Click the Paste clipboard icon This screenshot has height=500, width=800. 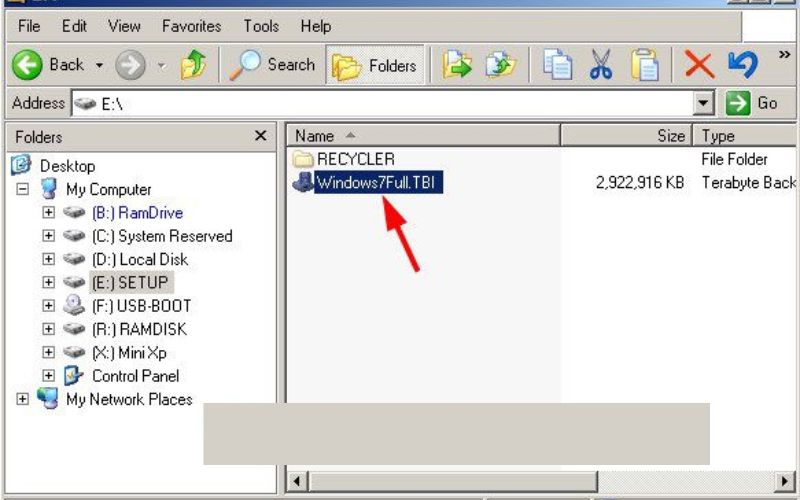tap(645, 65)
